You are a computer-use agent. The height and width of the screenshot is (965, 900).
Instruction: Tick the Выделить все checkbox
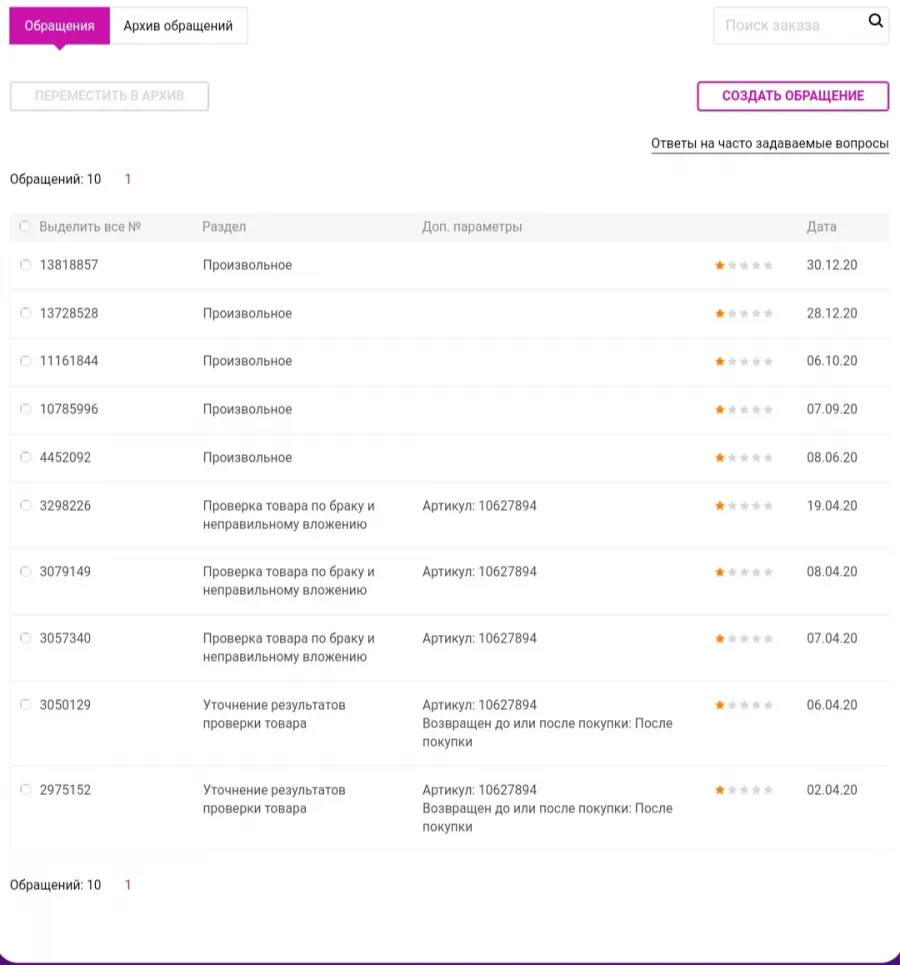[25, 226]
